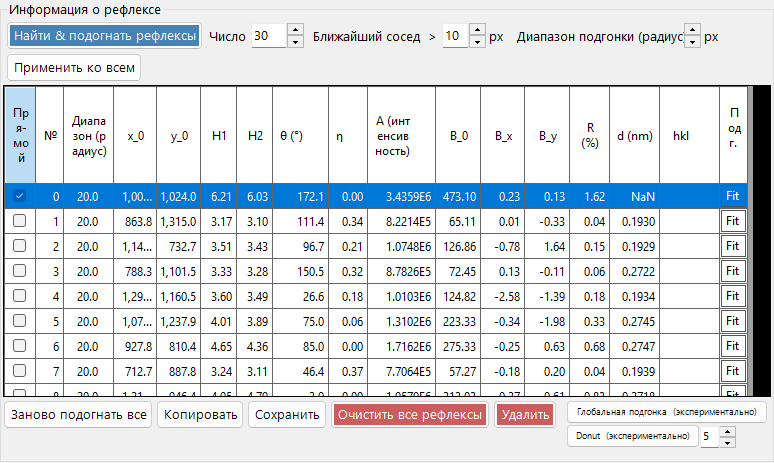Image resolution: width=774 pixels, height=463 pixels.
Task: Select intensity cell '1.0748E6'
Action: click(402, 246)
